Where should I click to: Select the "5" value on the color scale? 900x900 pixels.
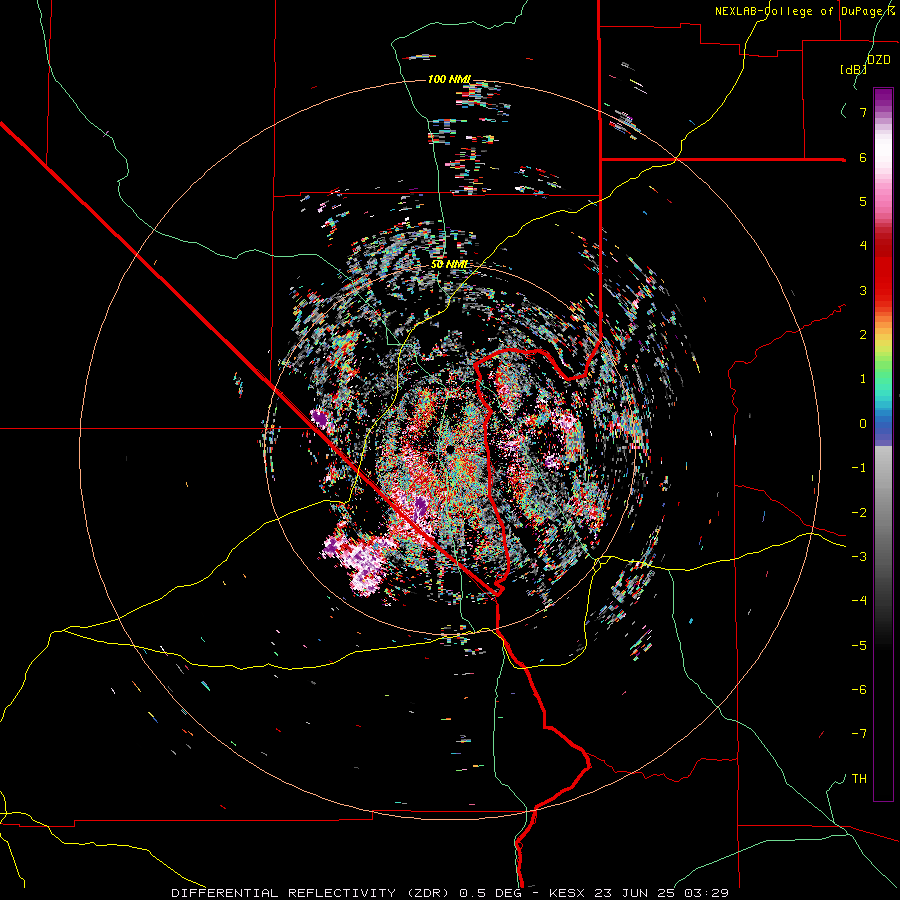click(x=863, y=201)
